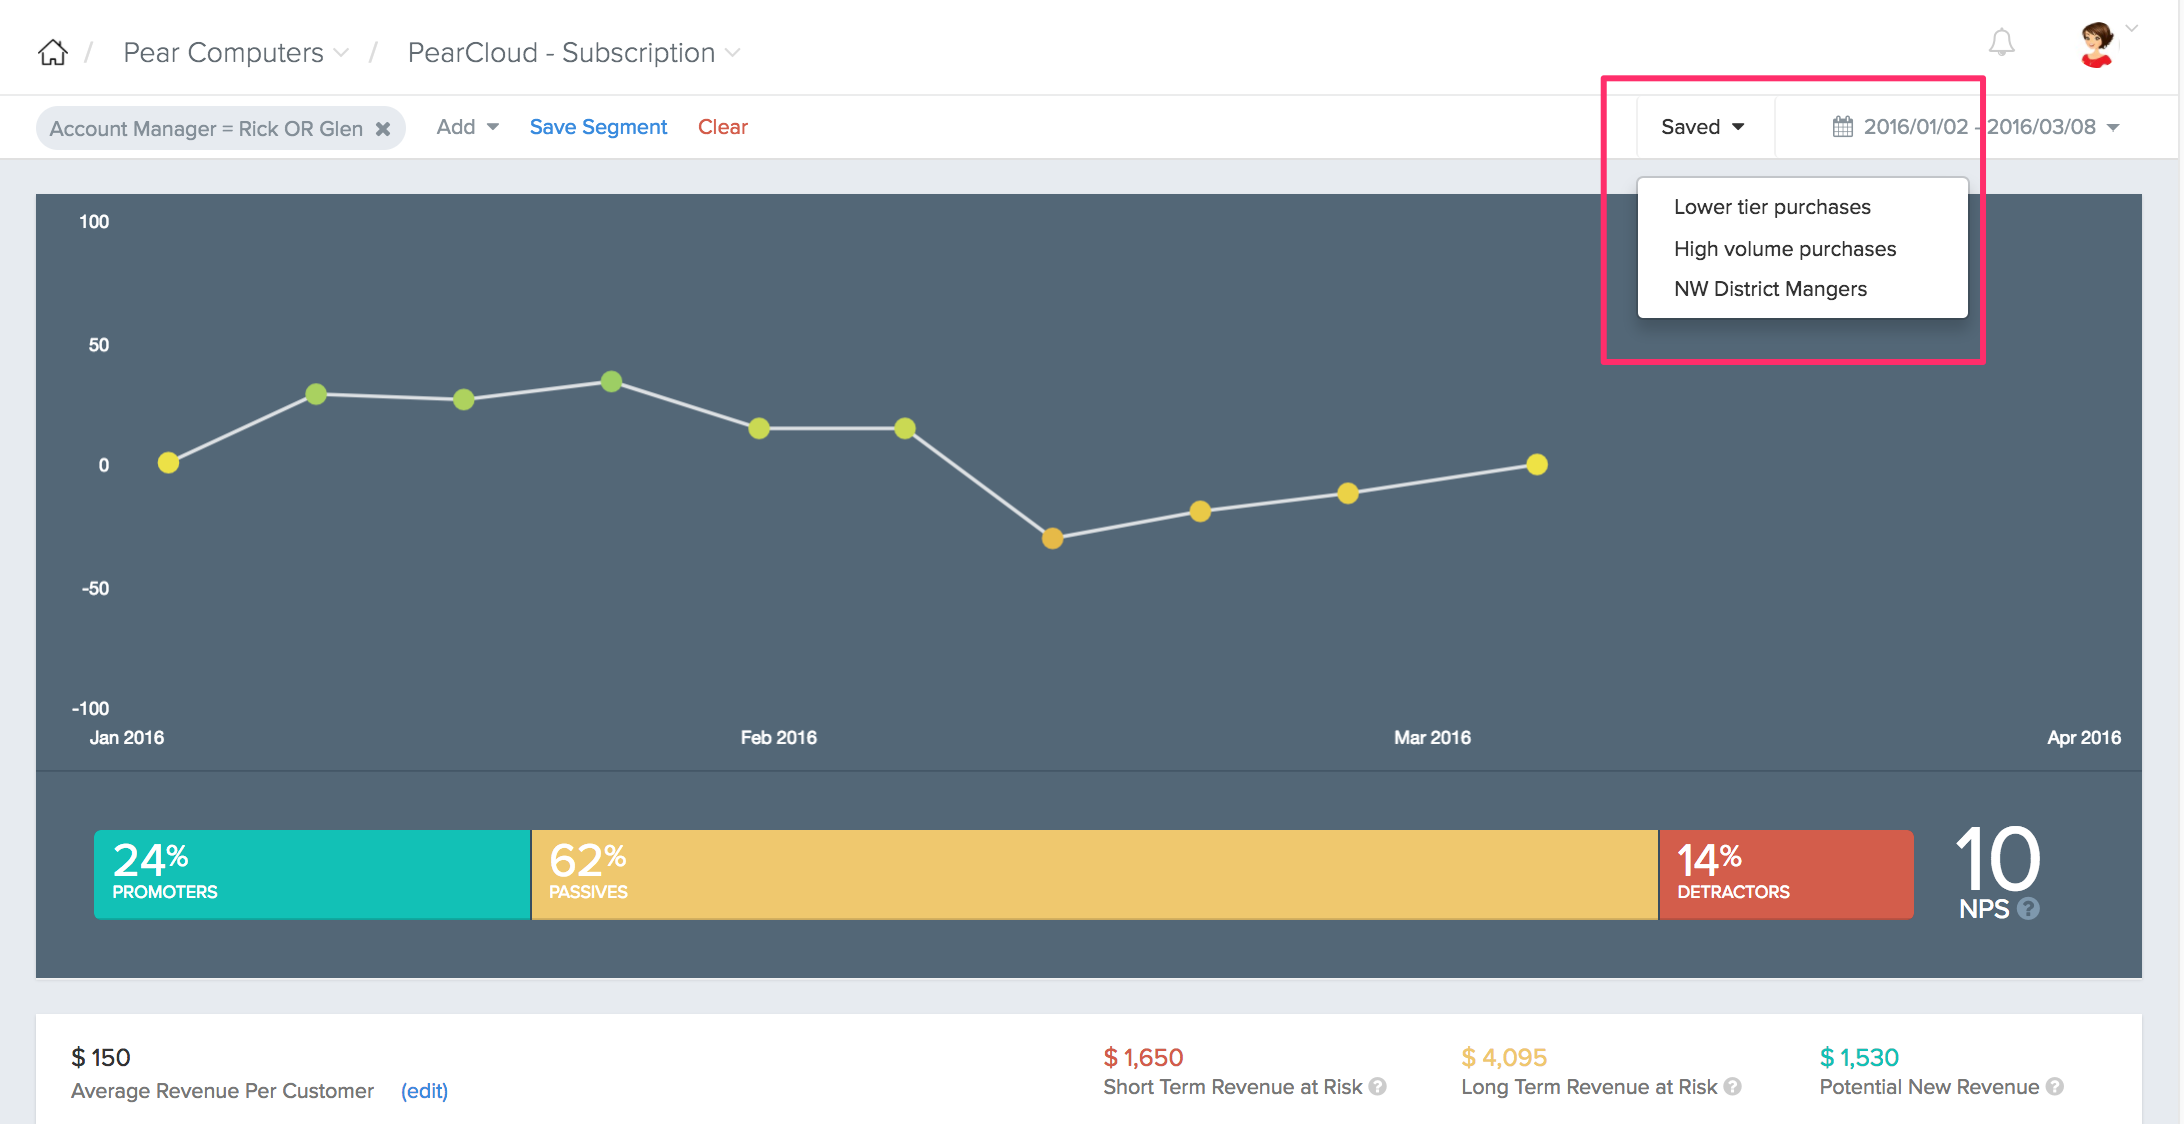Open the notifications bell
2184x1124 pixels.
tap(2001, 43)
